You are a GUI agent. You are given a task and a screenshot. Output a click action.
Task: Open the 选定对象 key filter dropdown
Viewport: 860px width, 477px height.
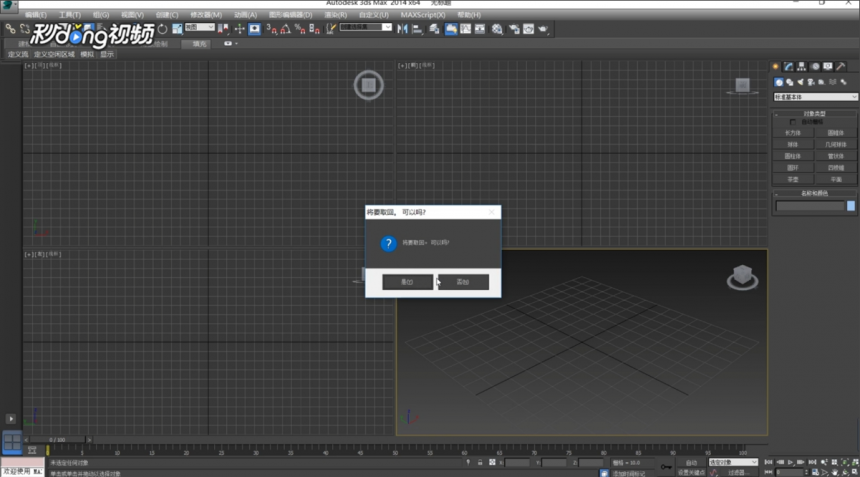pyautogui.click(x=733, y=463)
